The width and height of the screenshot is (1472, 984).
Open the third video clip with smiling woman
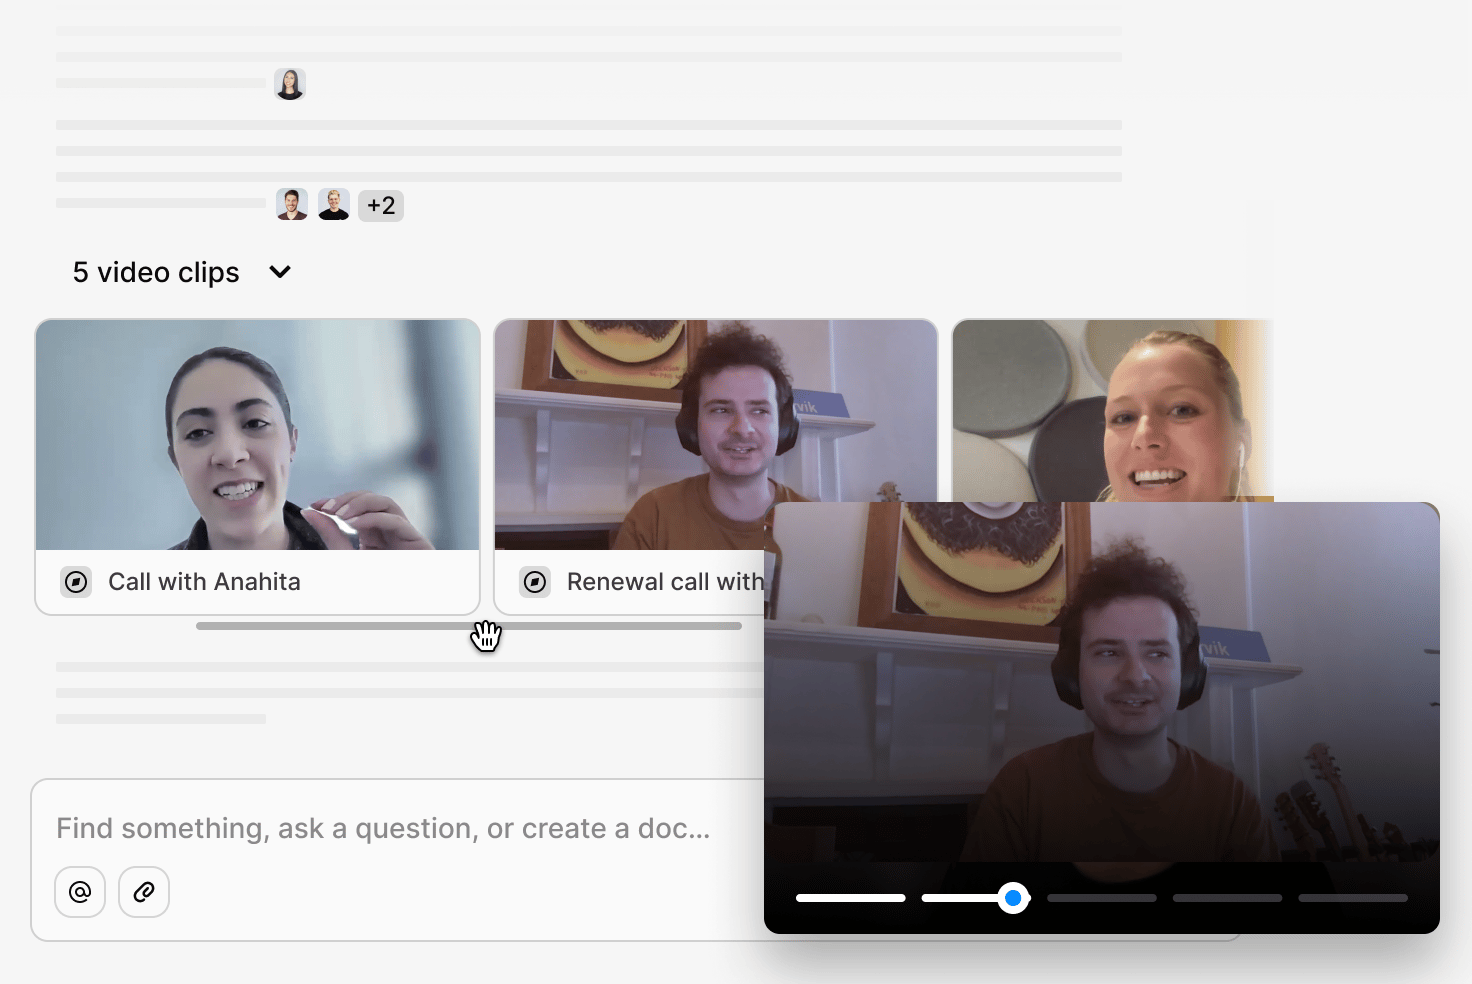[x=1112, y=410]
